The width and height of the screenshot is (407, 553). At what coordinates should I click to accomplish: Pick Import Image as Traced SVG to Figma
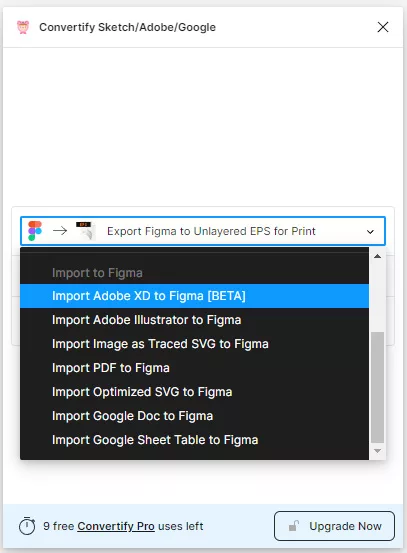coord(194,344)
